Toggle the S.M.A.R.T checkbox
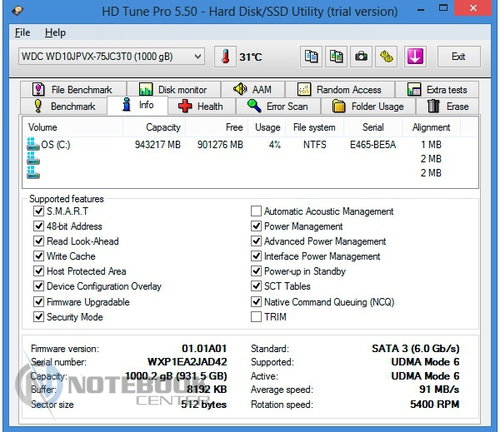 pos(39,211)
